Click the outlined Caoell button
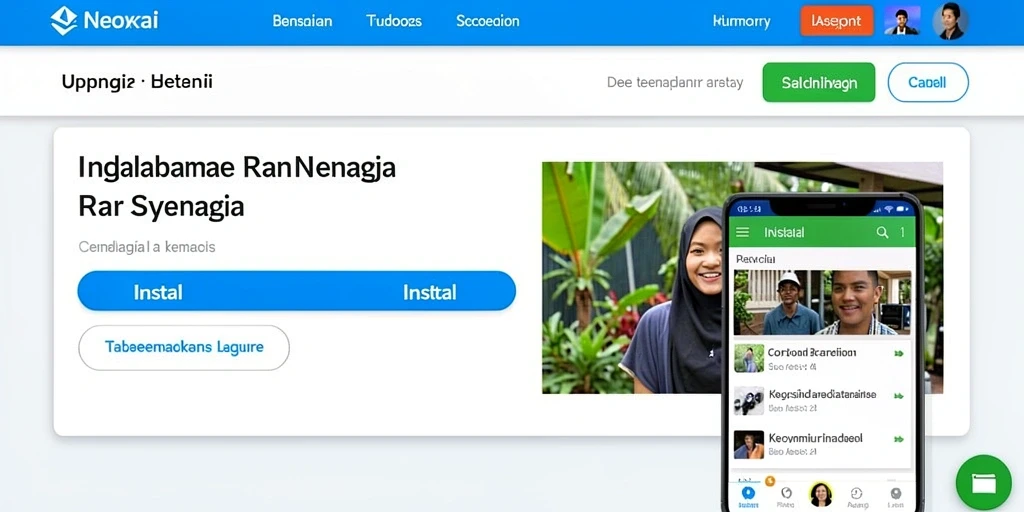1024x512 pixels. 928,82
